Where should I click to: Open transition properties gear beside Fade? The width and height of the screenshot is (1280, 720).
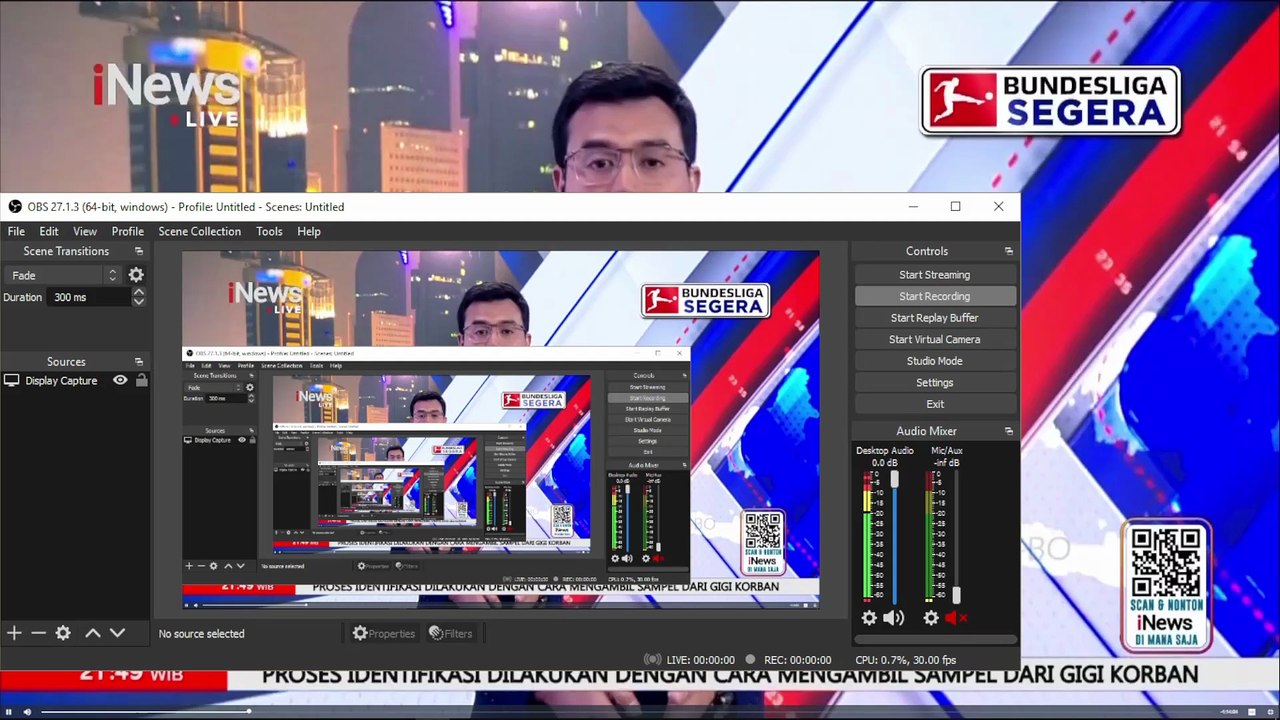click(x=136, y=275)
